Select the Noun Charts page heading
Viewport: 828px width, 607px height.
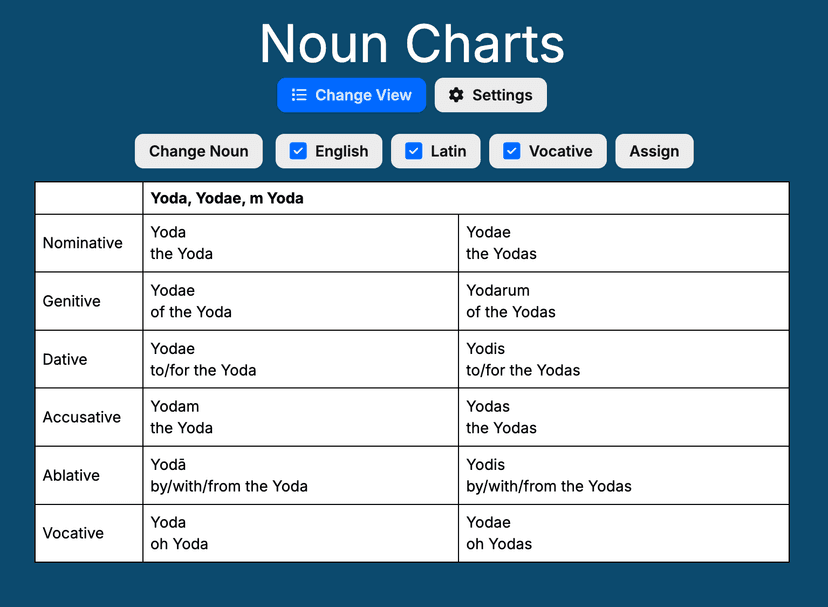click(x=412, y=44)
